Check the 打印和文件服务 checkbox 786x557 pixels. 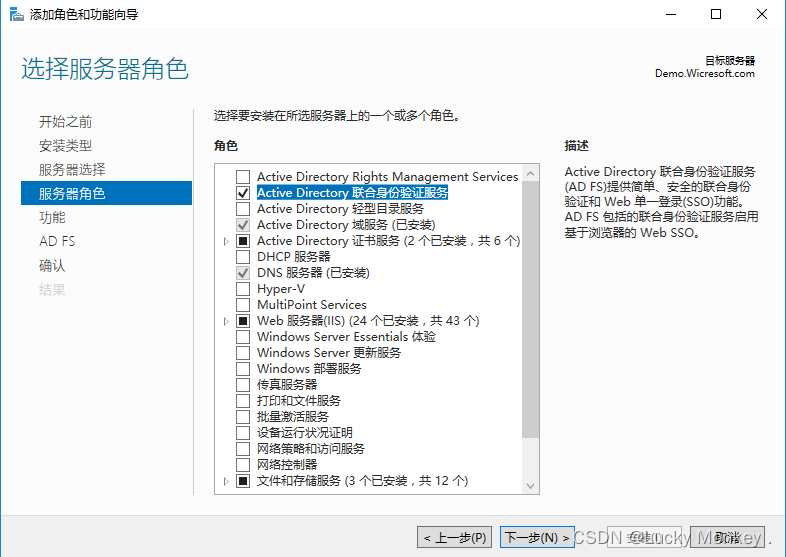(x=243, y=401)
